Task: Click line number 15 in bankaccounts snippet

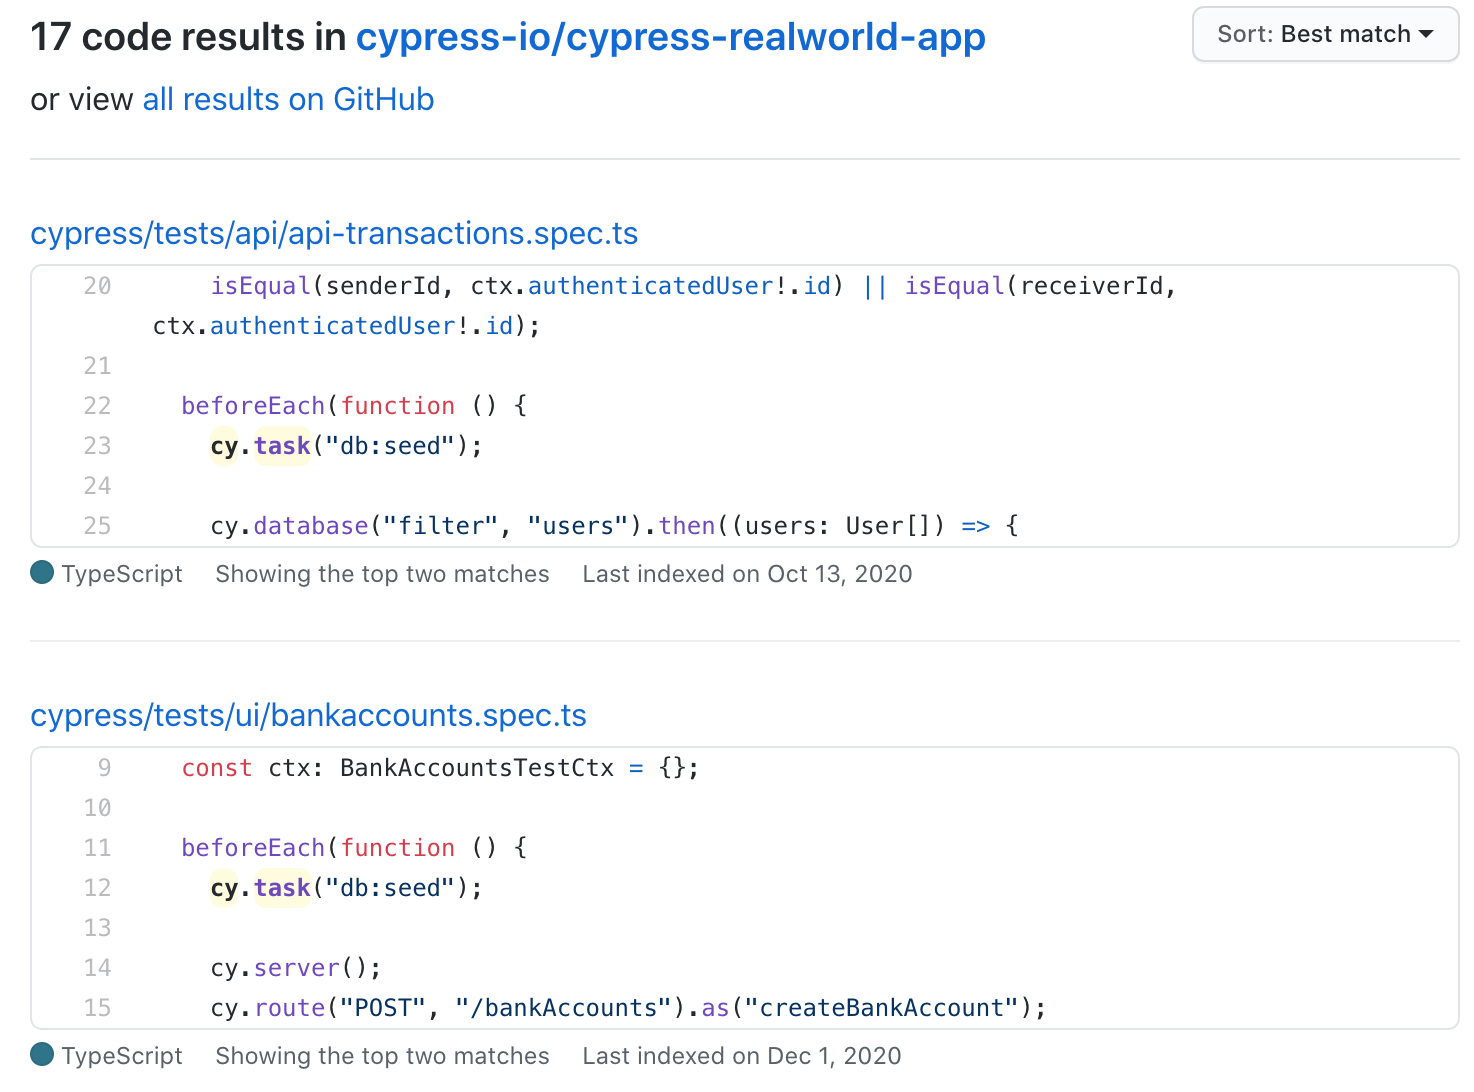Action: [x=97, y=1008]
